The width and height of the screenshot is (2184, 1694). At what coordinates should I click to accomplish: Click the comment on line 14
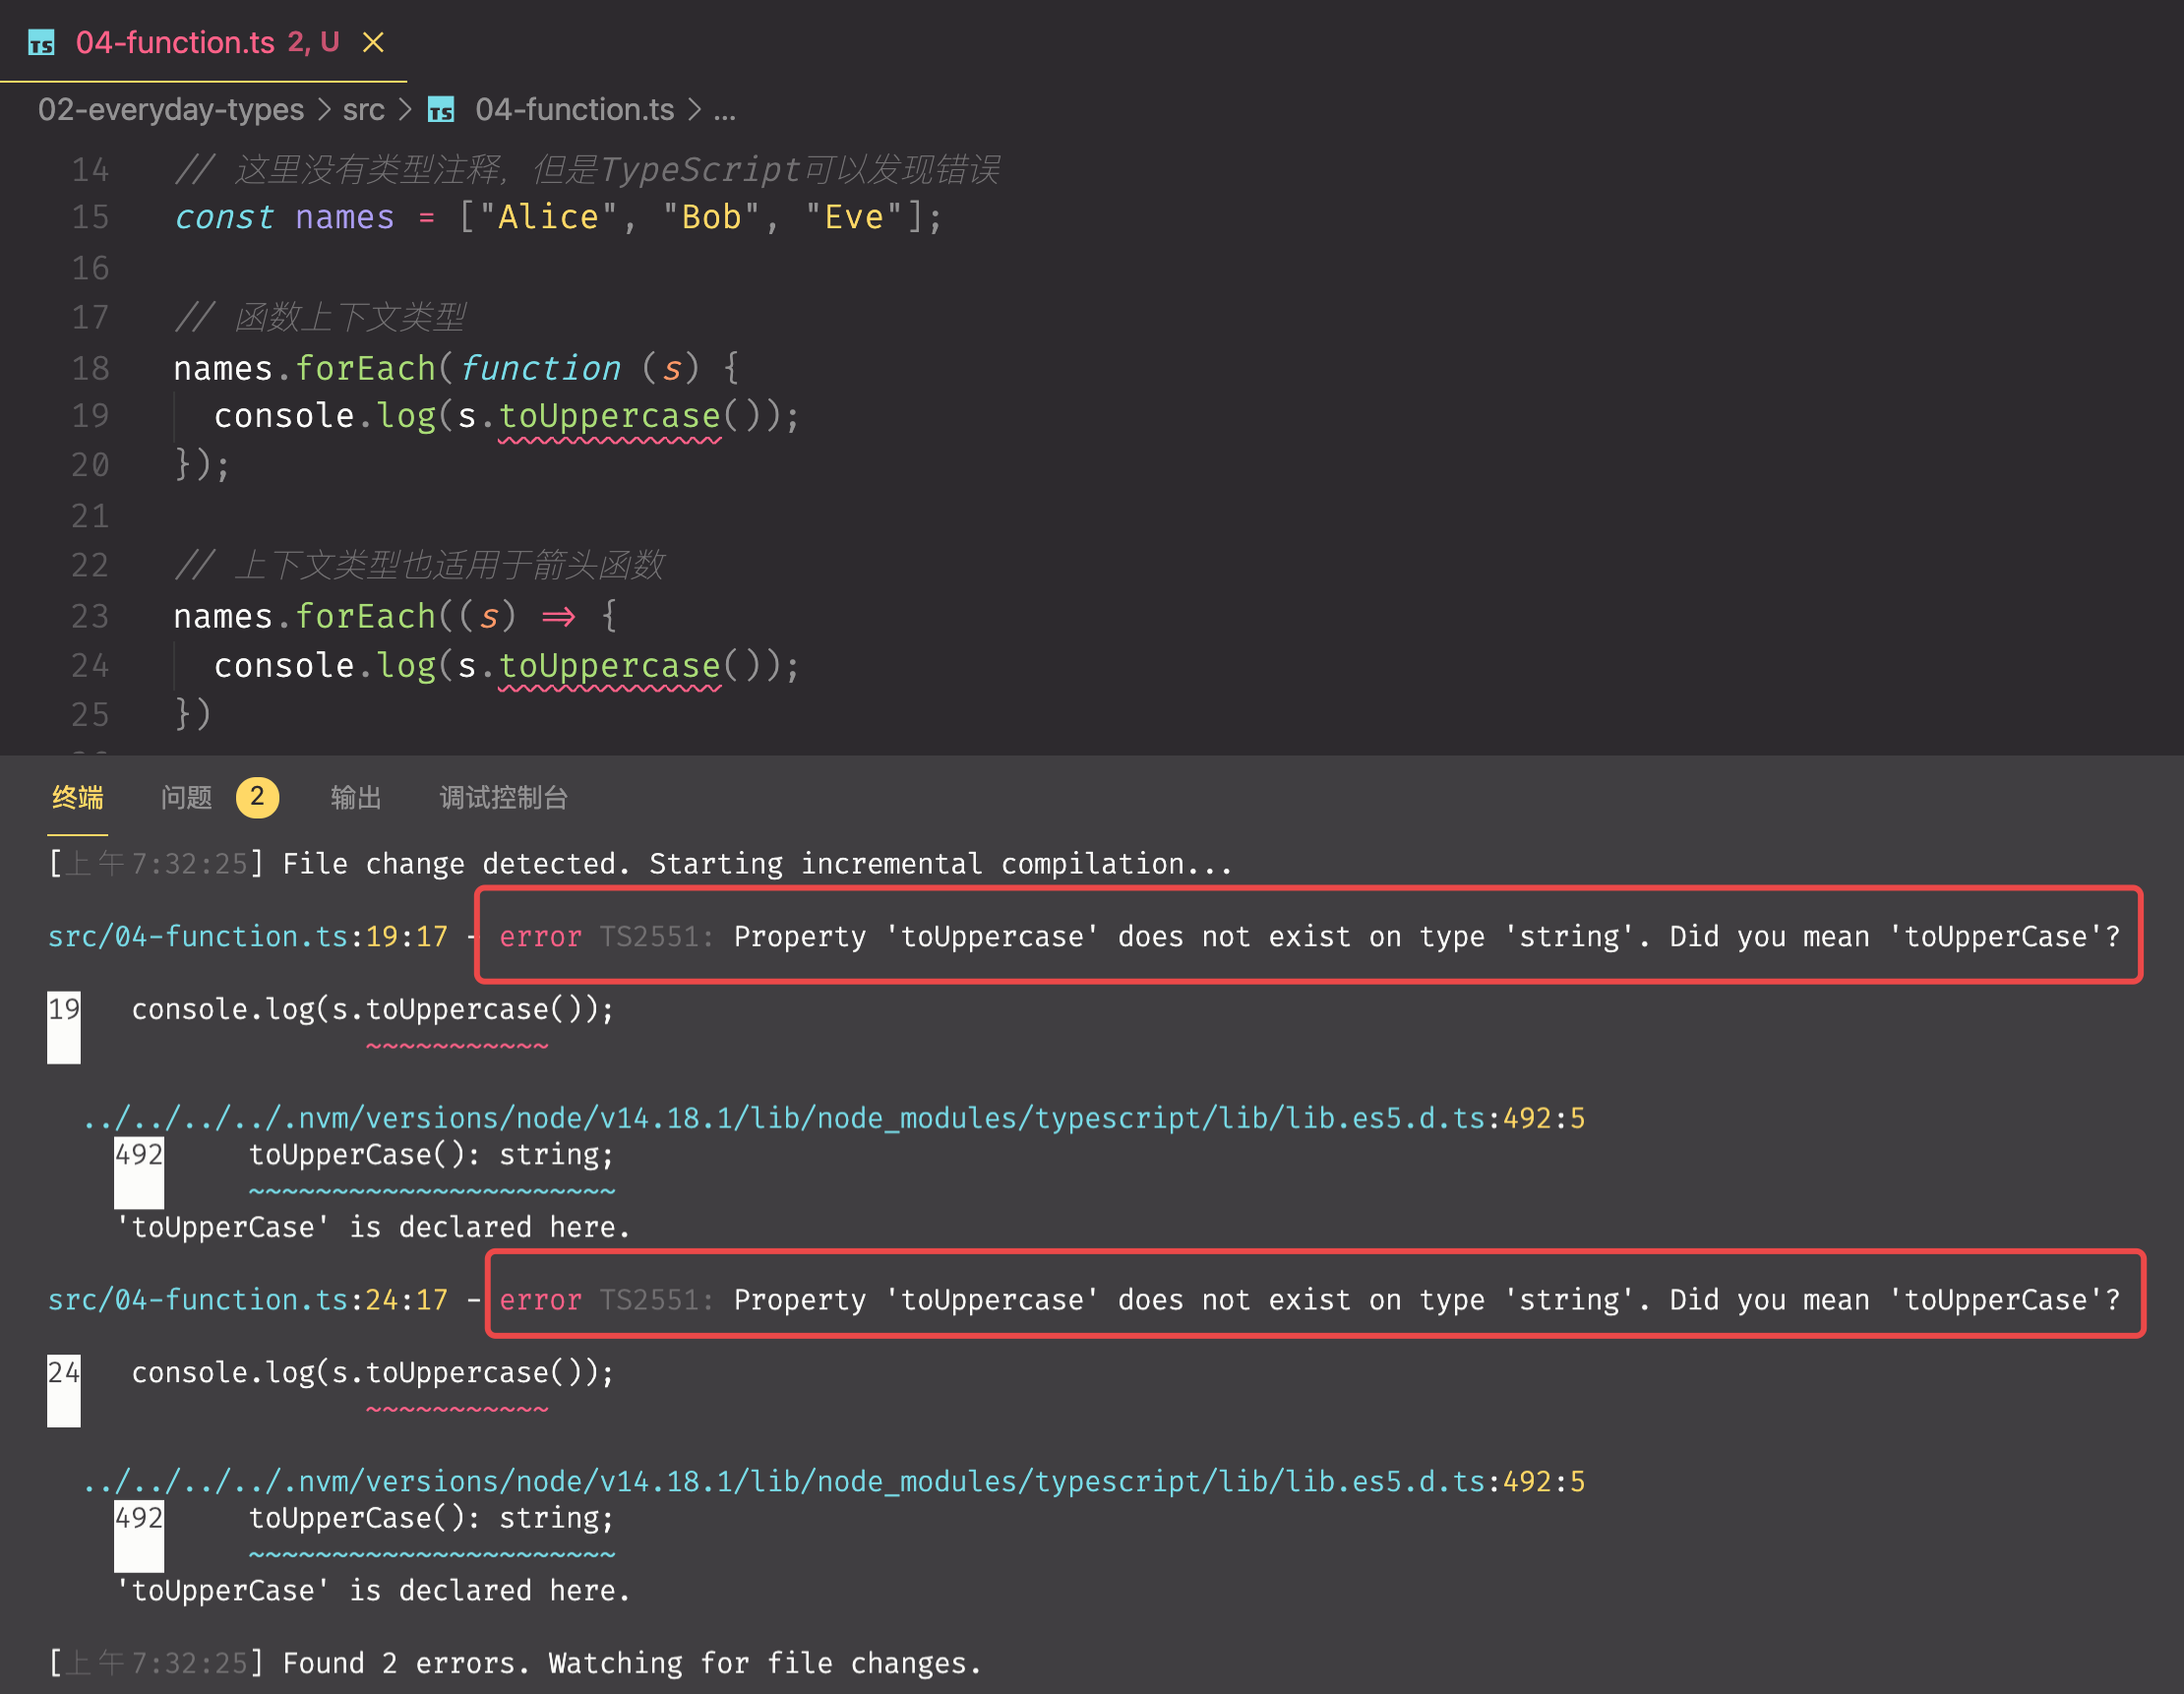click(587, 169)
